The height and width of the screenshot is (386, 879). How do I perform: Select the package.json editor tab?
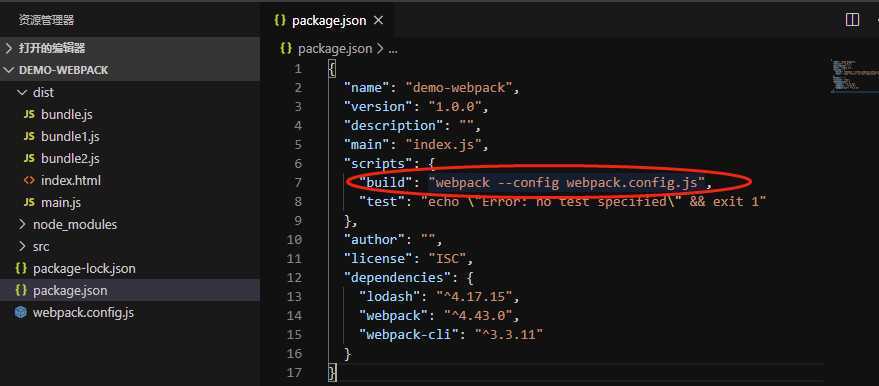pyautogui.click(x=329, y=21)
